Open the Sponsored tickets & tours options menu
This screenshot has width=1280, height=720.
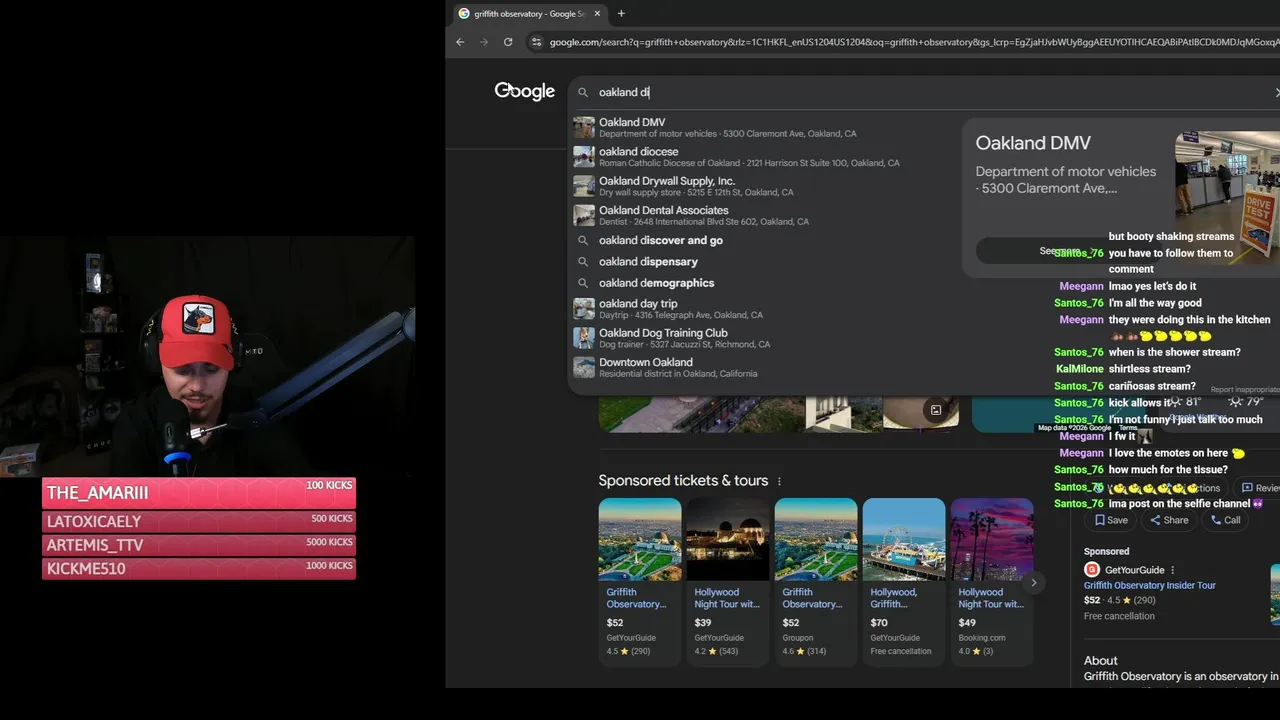pos(779,481)
